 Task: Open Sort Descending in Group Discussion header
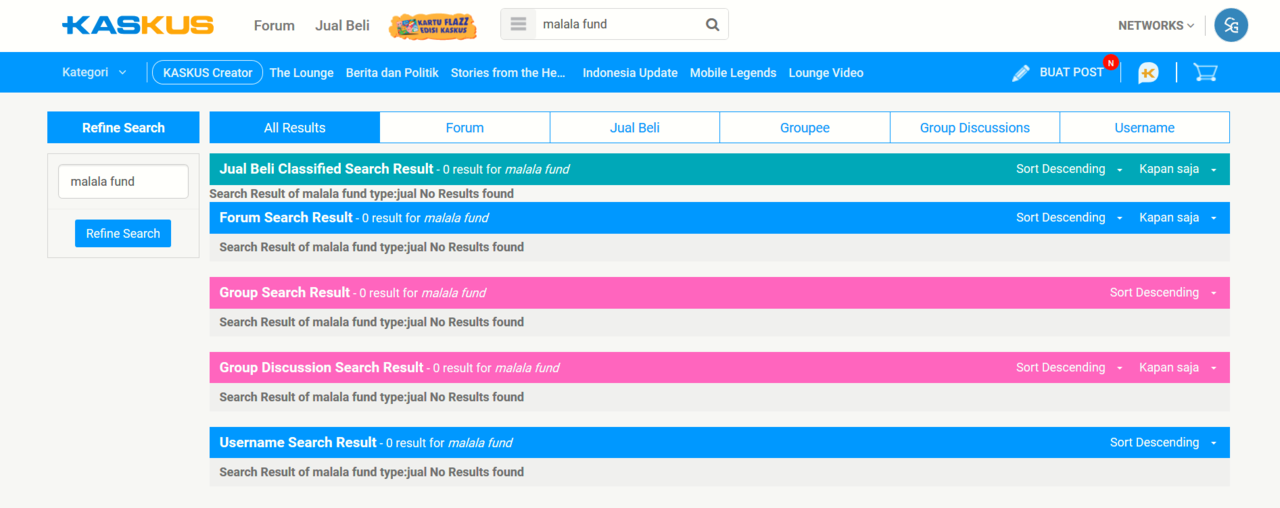tap(1069, 368)
